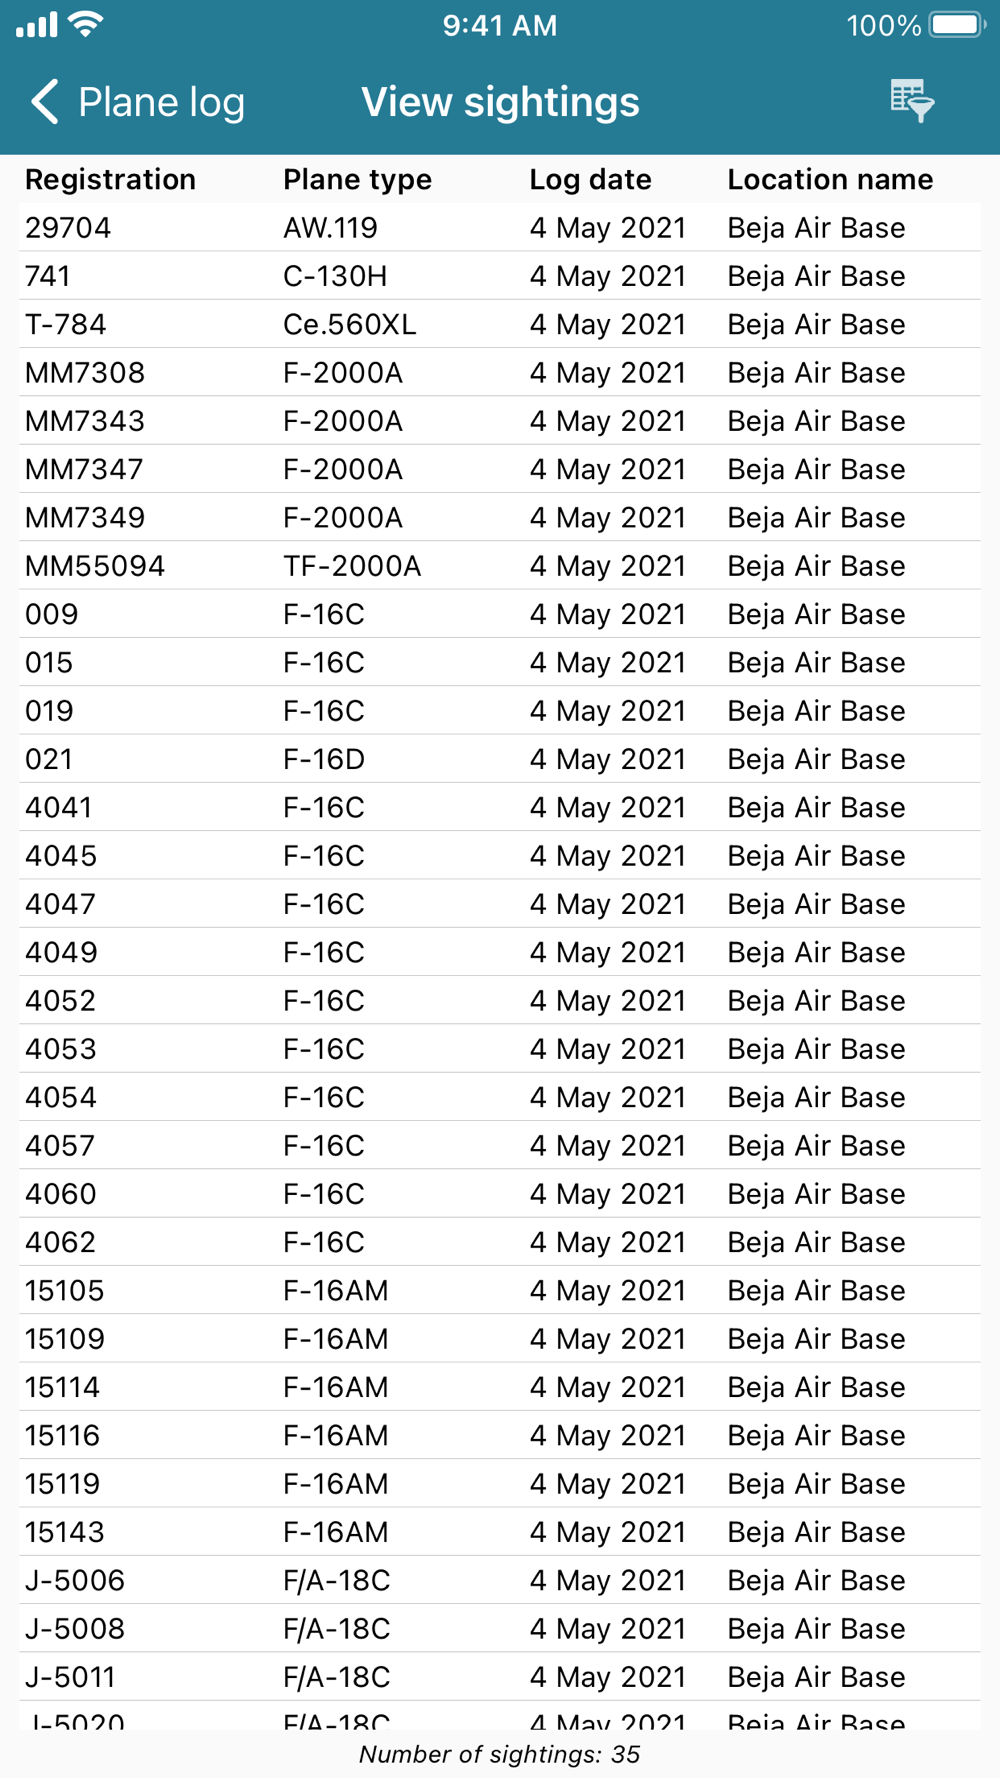Select the MM55094 TF-2000A row
The height and width of the screenshot is (1778, 1000).
(500, 566)
